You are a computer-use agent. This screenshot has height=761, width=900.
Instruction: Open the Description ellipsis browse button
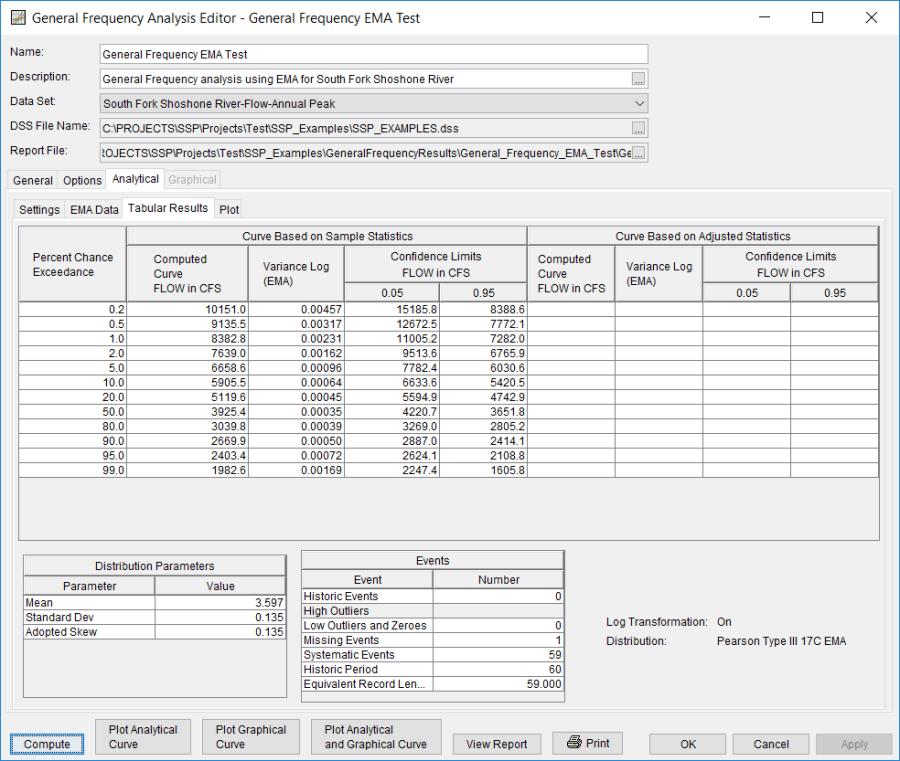[638, 79]
